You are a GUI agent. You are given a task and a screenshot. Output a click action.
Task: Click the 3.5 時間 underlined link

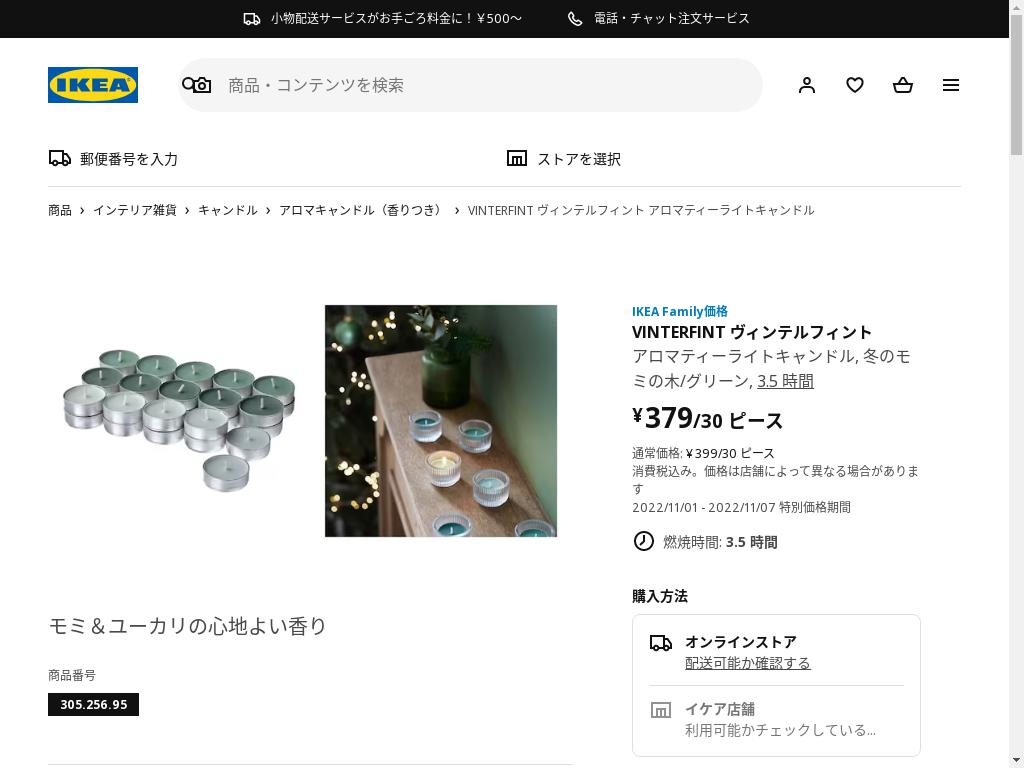pyautogui.click(x=786, y=381)
